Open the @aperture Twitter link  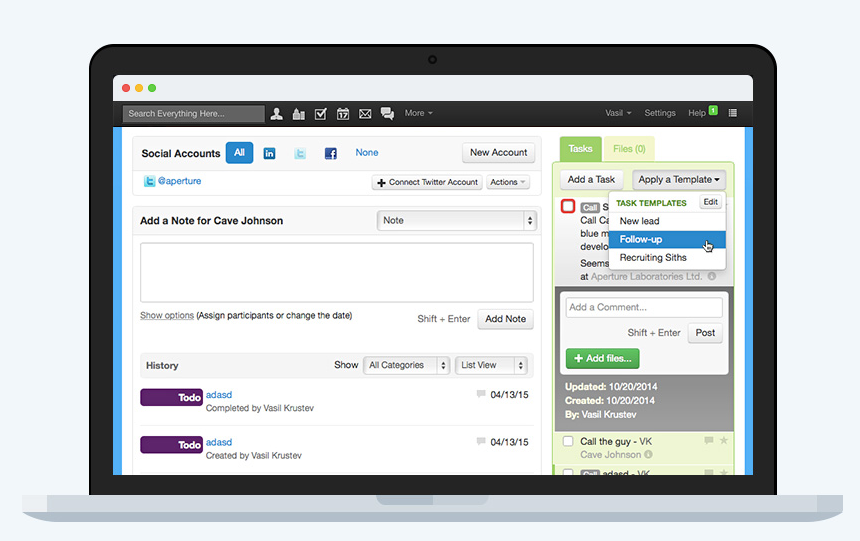[179, 181]
